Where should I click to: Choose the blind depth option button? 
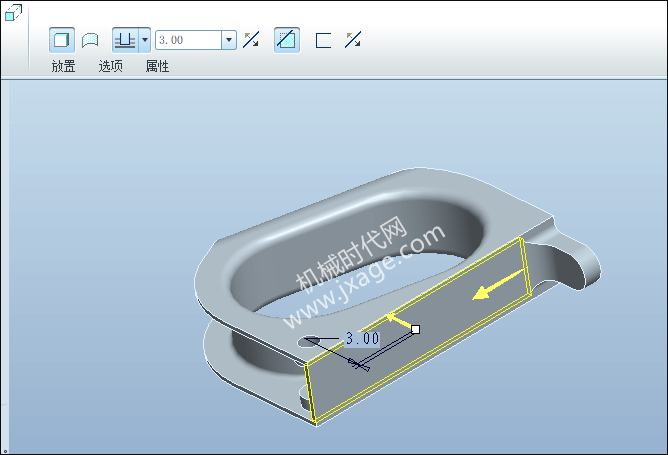125,40
